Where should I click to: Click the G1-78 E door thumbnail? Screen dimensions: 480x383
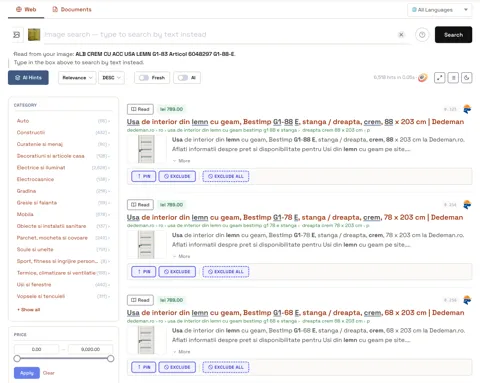pyautogui.click(x=146, y=244)
